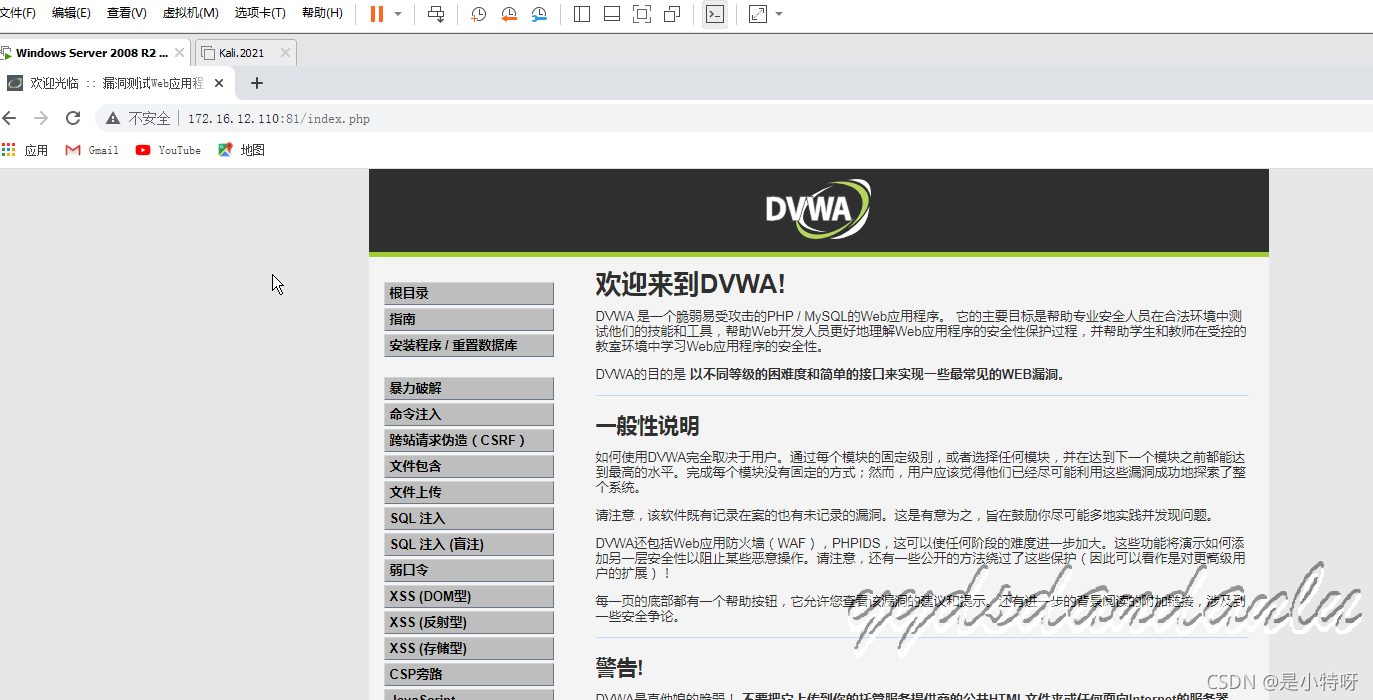Open the Gmail bookmark
Image resolution: width=1373 pixels, height=700 pixels.
point(92,150)
